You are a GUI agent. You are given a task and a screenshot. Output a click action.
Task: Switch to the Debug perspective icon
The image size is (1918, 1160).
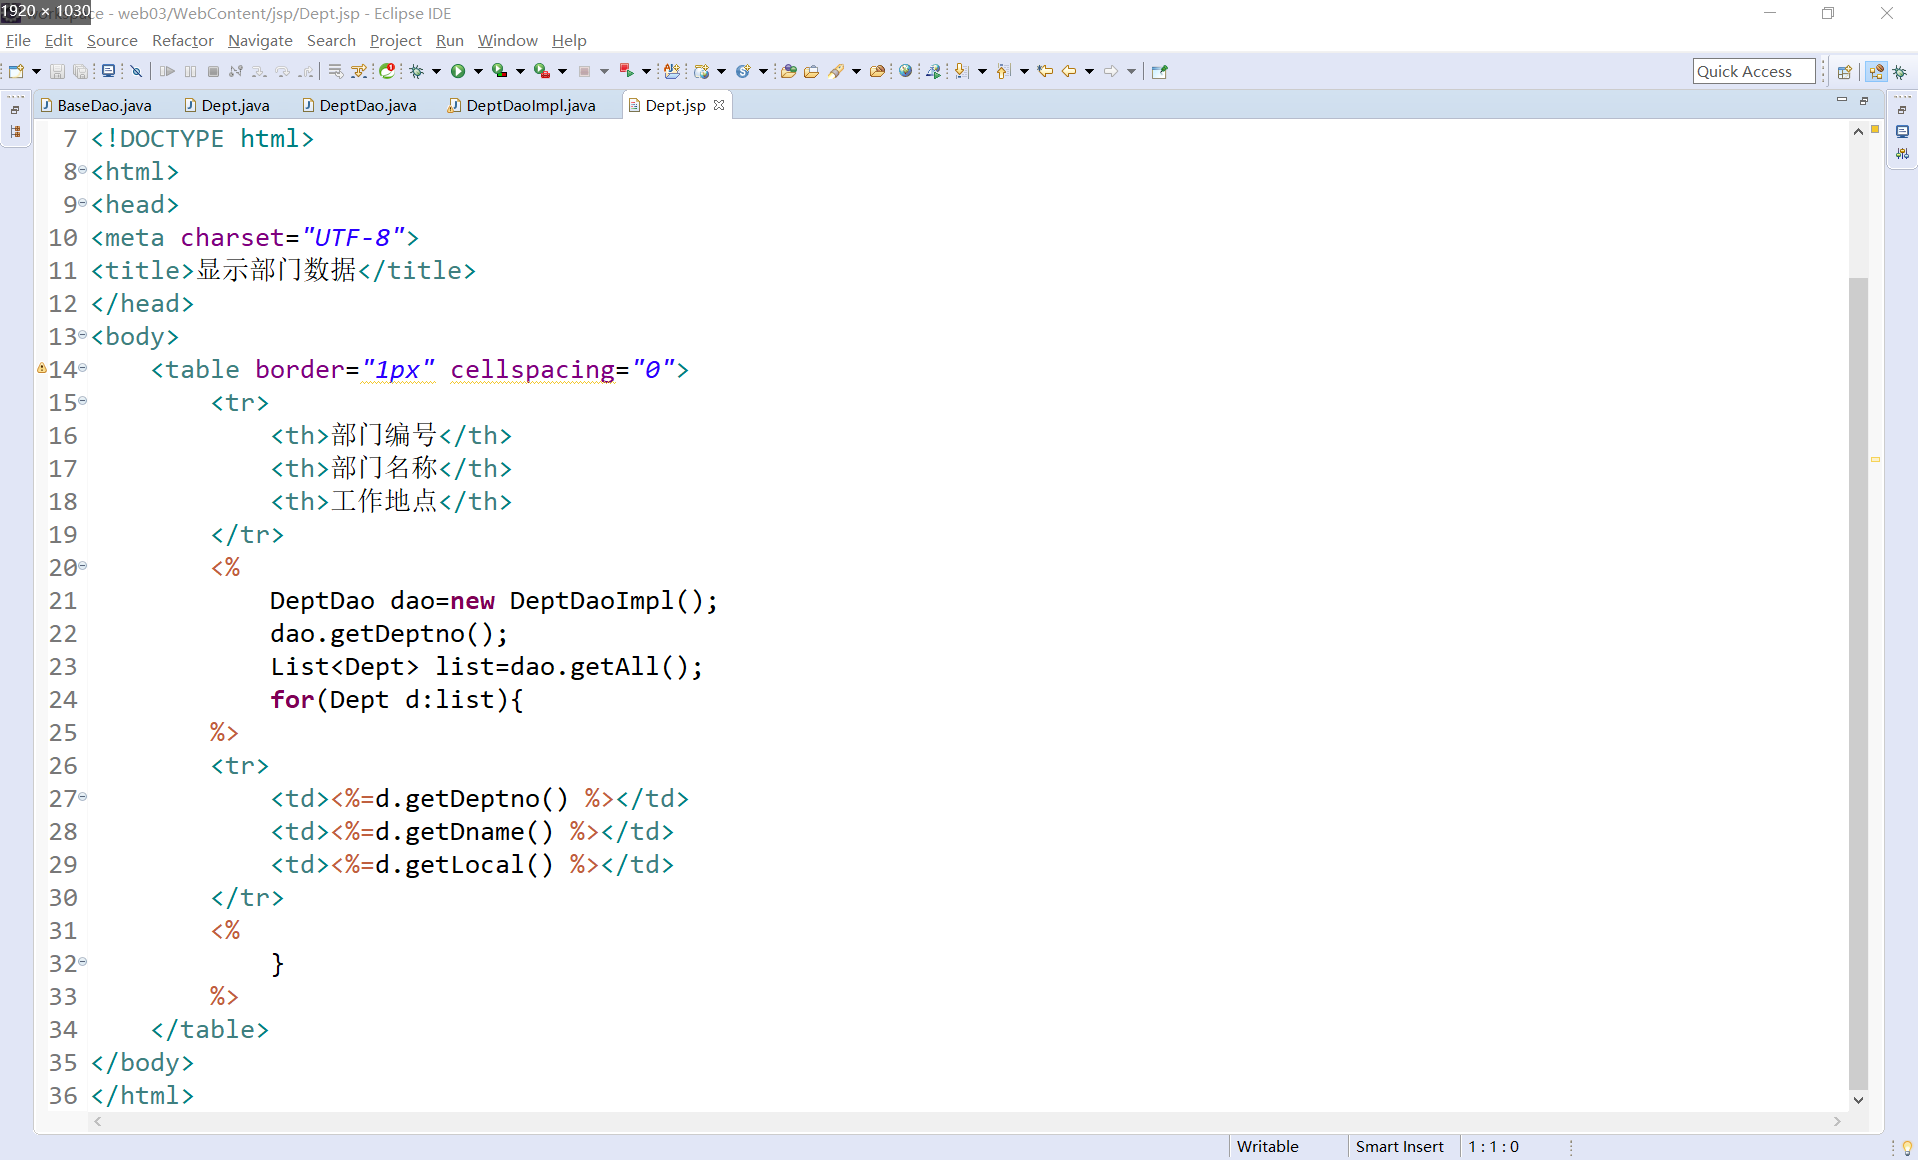[1900, 71]
